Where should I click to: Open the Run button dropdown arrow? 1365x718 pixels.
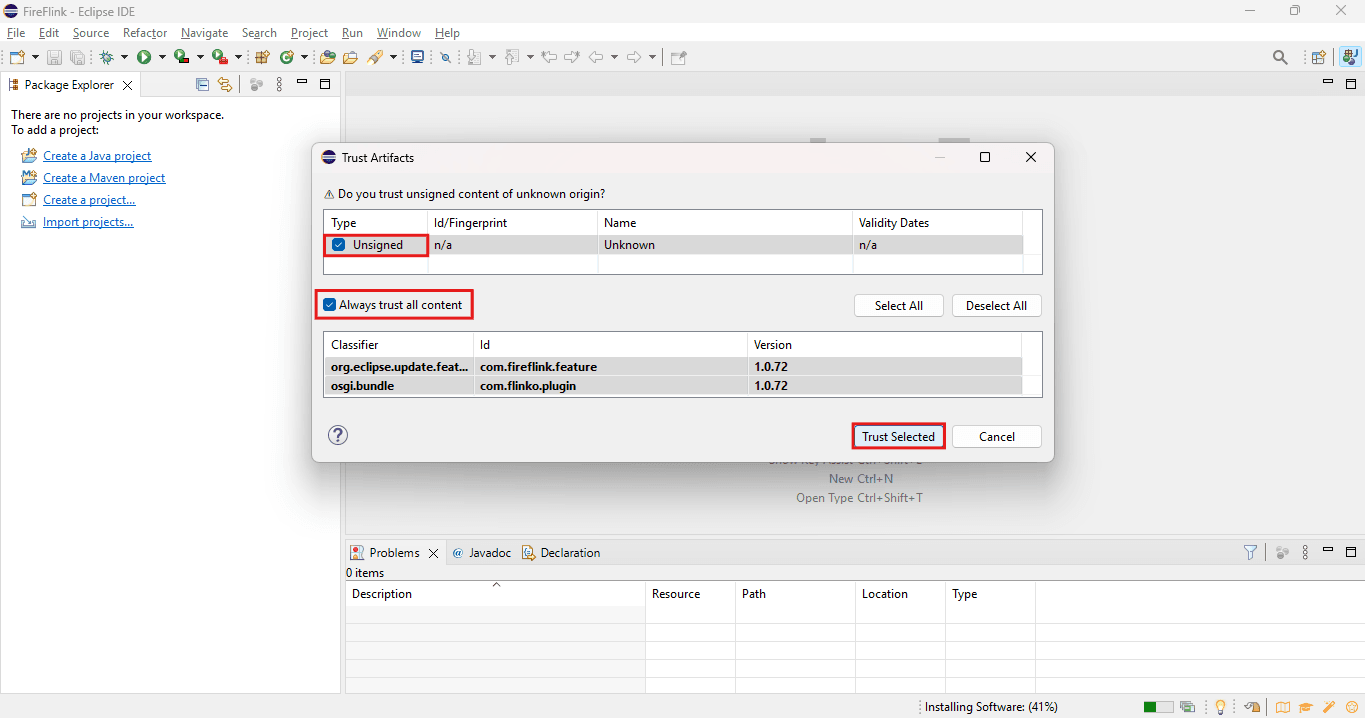pyautogui.click(x=161, y=57)
